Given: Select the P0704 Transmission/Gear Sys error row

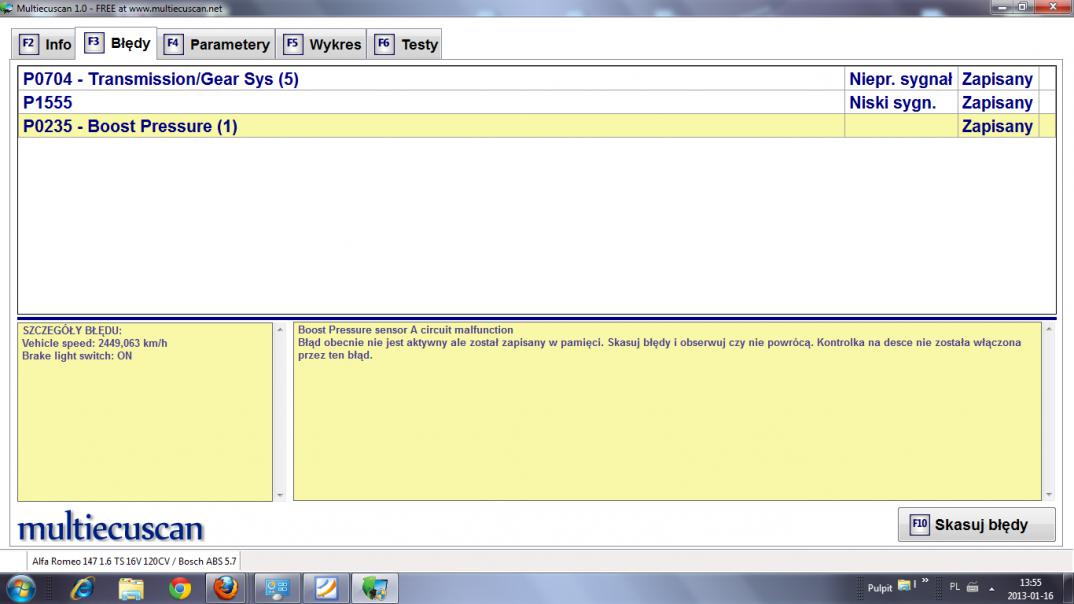Looking at the screenshot, I should tap(536, 79).
